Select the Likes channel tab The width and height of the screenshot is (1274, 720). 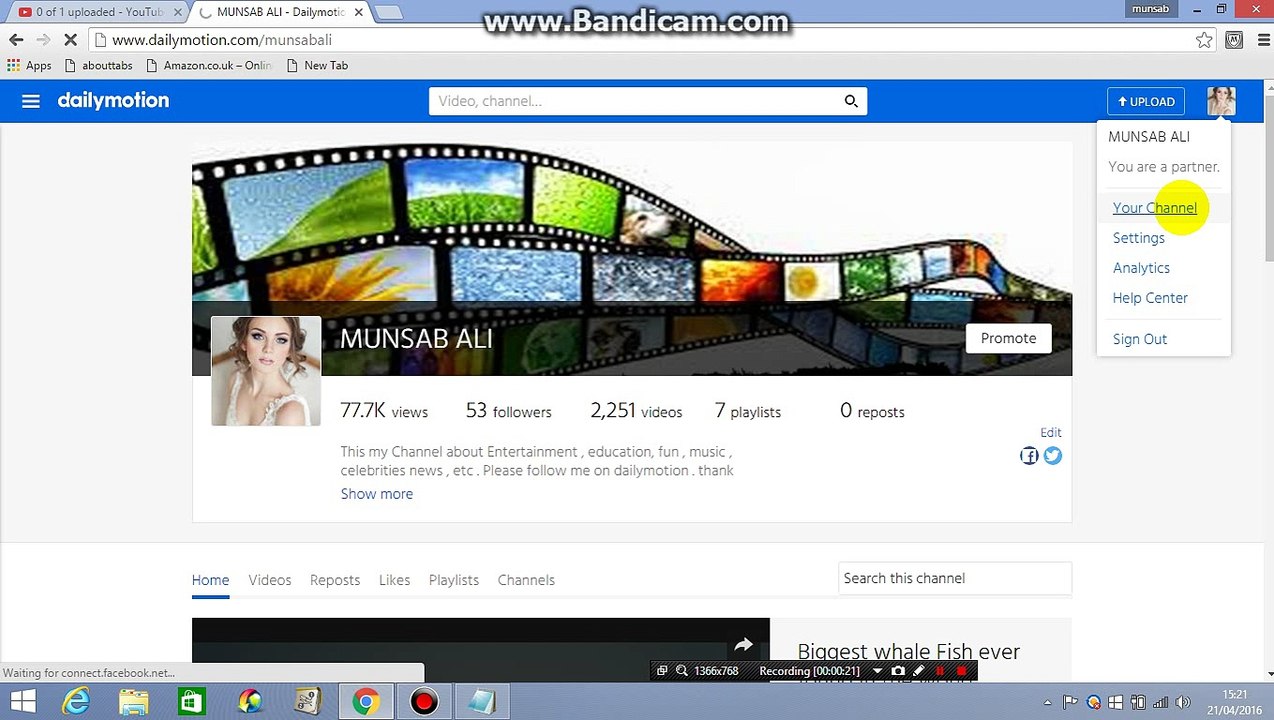click(x=394, y=580)
